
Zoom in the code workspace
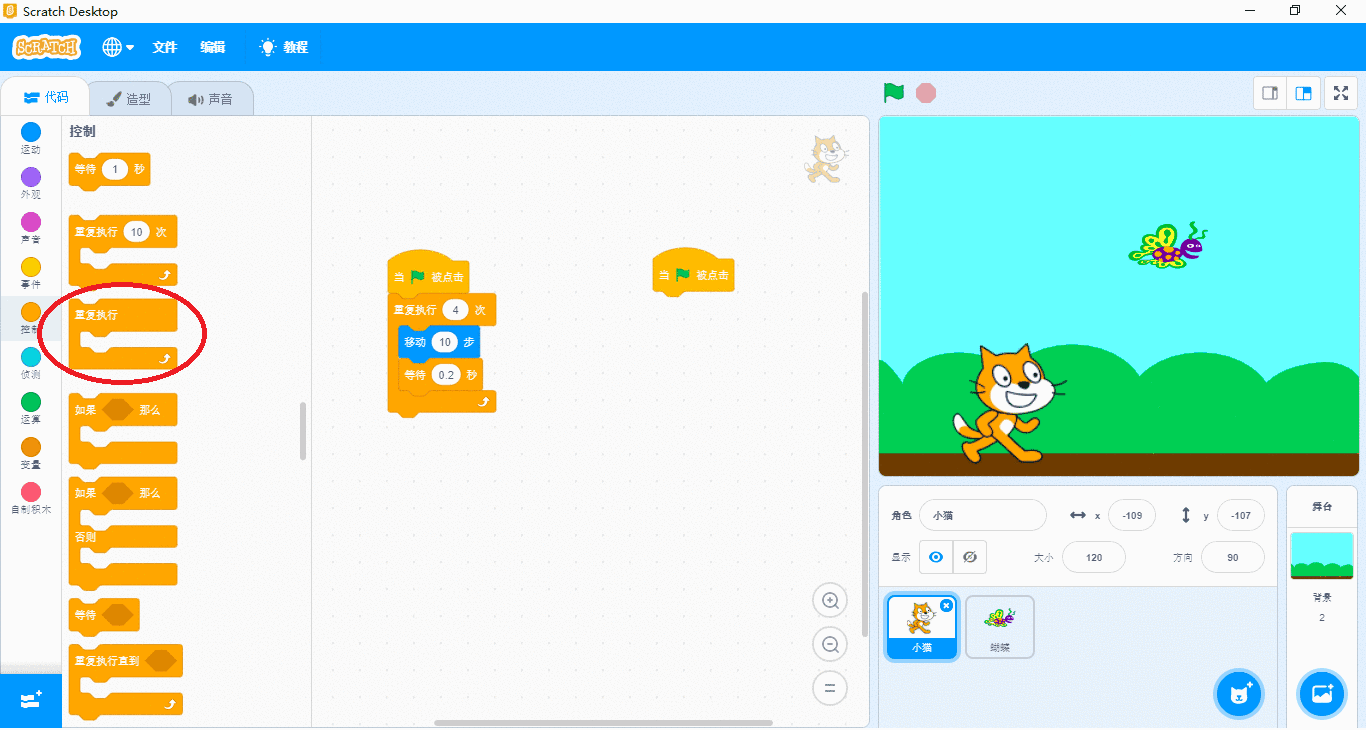tap(830, 601)
